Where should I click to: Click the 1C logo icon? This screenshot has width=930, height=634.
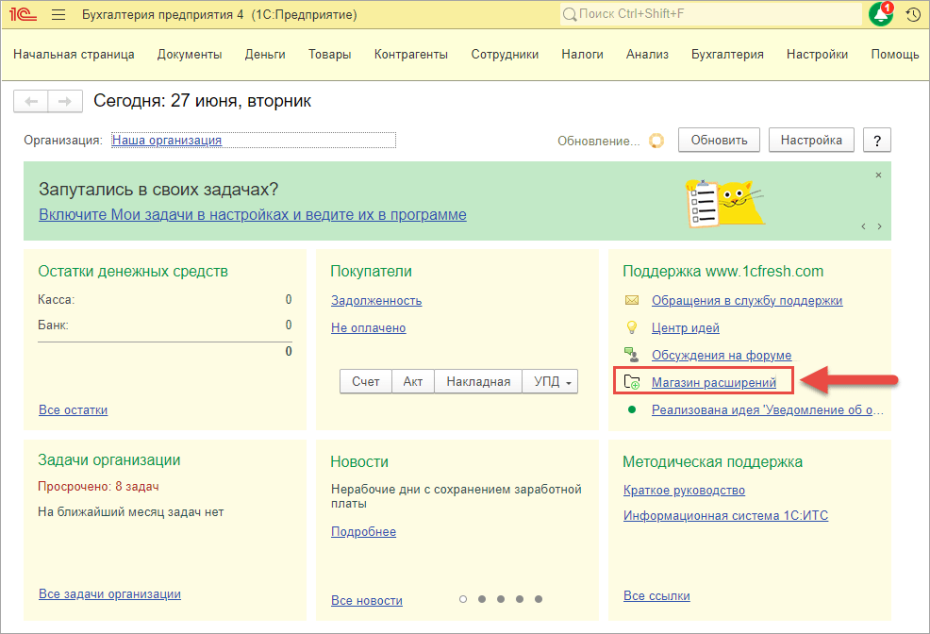click(x=23, y=14)
